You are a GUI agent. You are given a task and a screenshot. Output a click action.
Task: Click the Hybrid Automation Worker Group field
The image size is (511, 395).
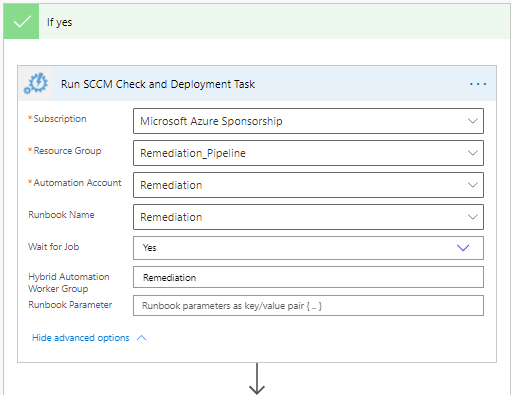[308, 277]
